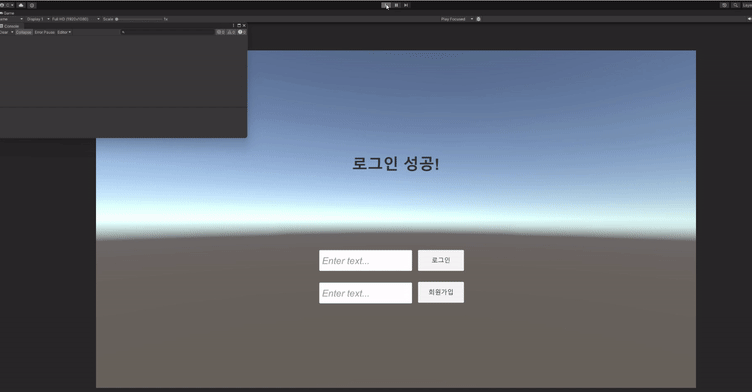752x392 pixels.
Task: Open the Full HD resolution dropdown
Action: tap(75, 19)
